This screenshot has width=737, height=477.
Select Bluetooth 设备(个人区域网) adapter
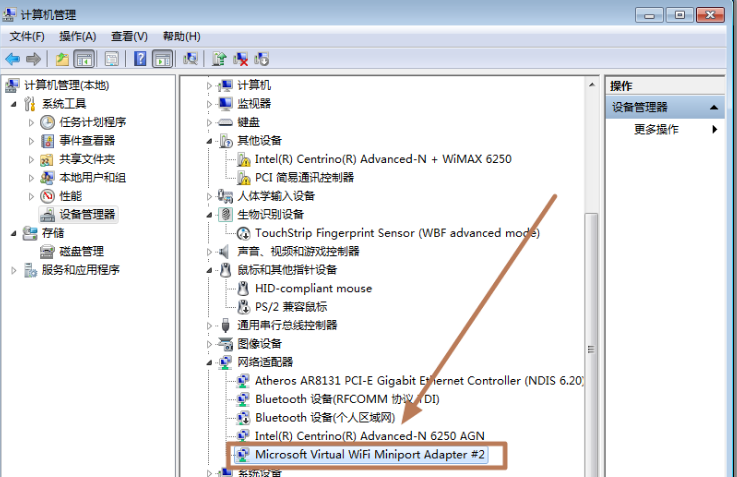[x=325, y=418]
